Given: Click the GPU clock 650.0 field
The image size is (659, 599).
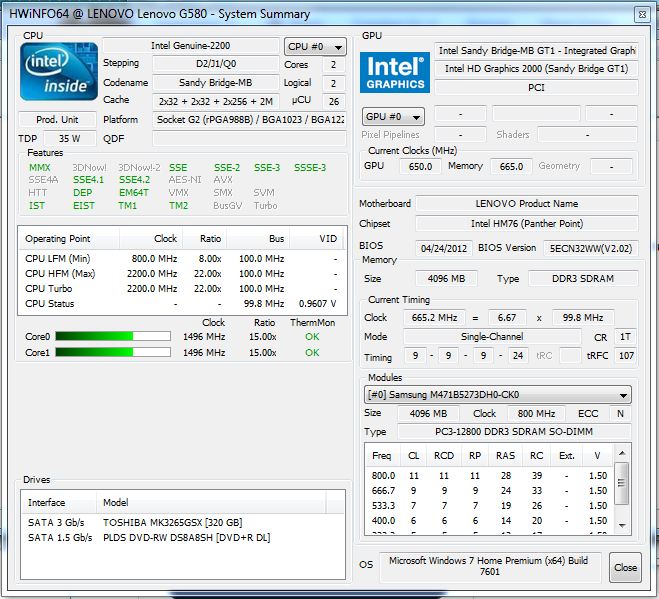Looking at the screenshot, I should coord(420,166).
